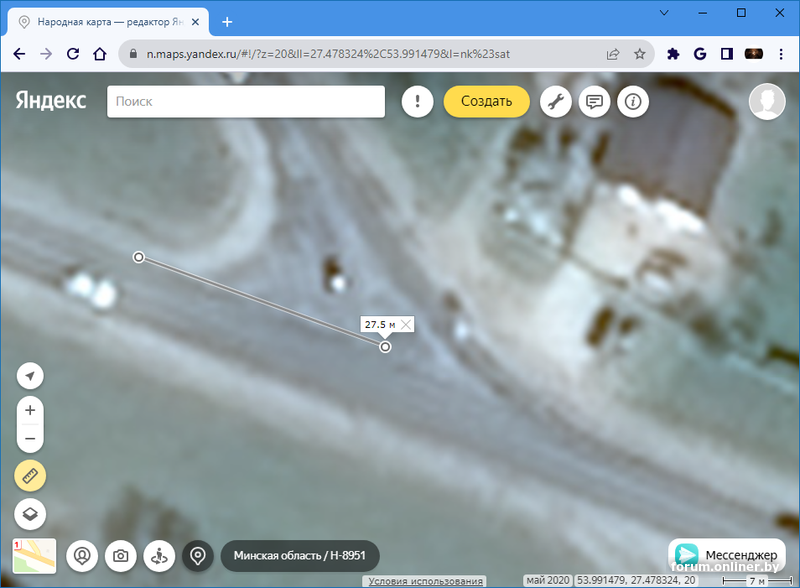Open the user profile avatar
This screenshot has width=800, height=588.
click(767, 102)
